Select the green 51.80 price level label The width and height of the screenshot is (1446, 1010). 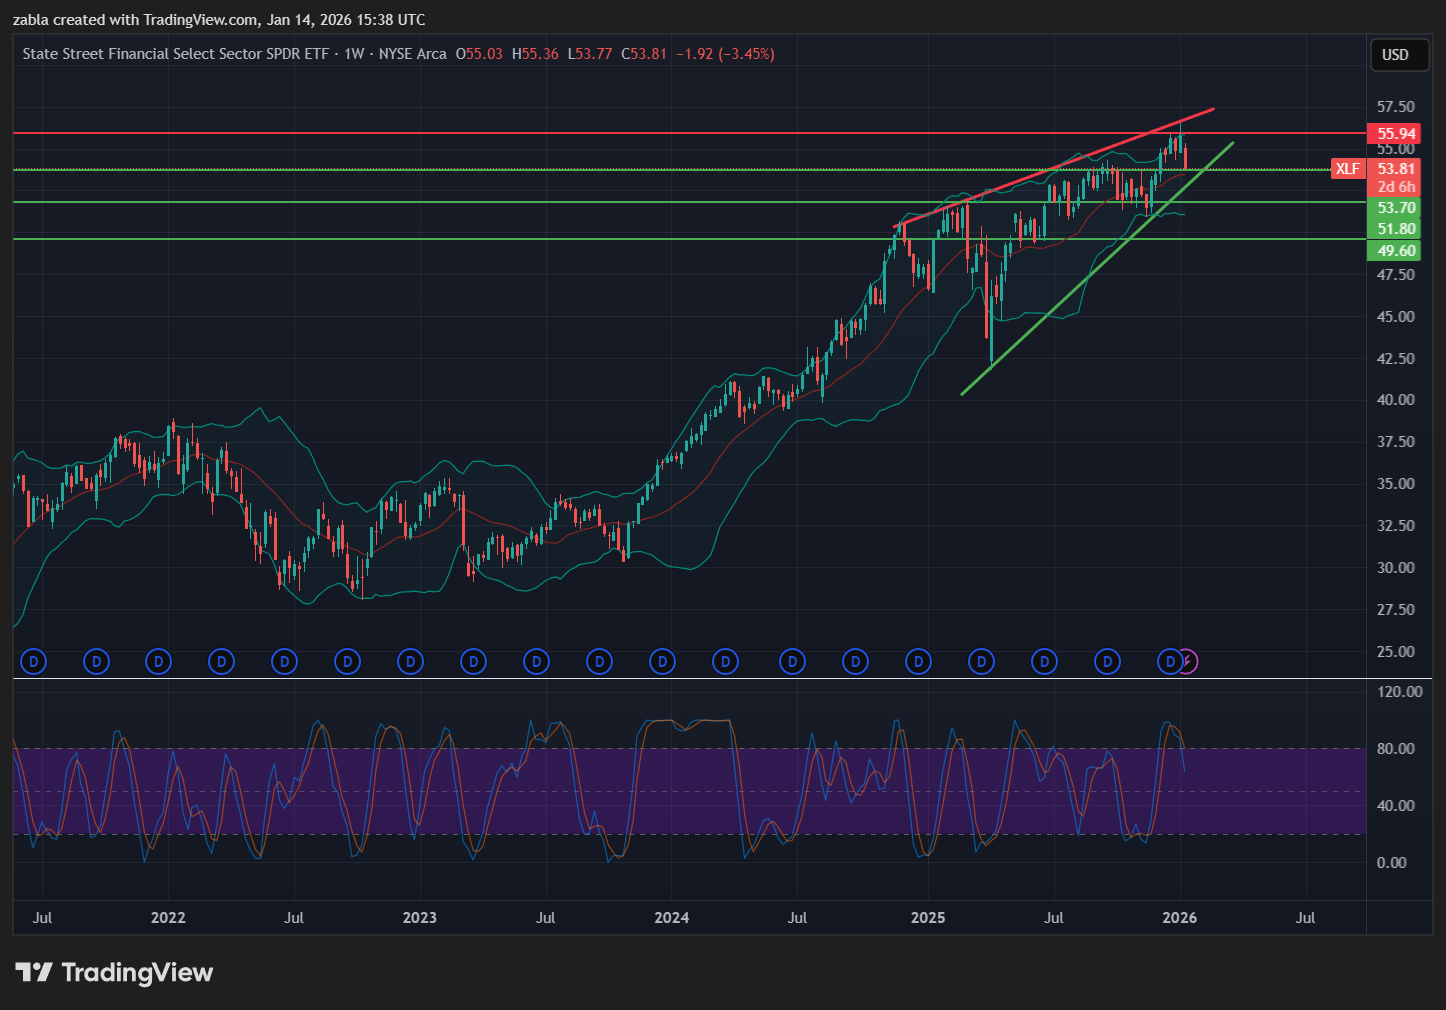(1395, 229)
